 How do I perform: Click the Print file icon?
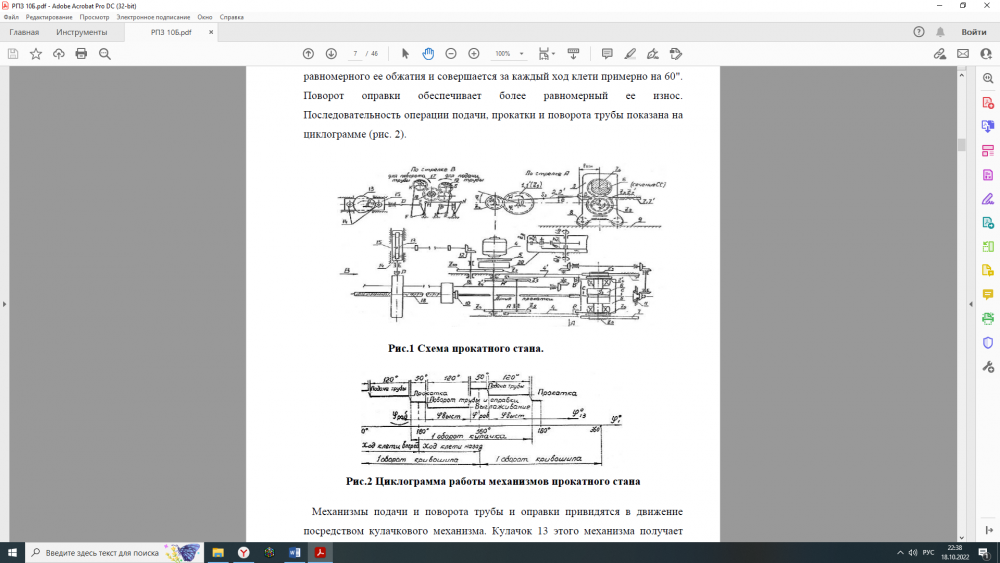click(x=81, y=53)
